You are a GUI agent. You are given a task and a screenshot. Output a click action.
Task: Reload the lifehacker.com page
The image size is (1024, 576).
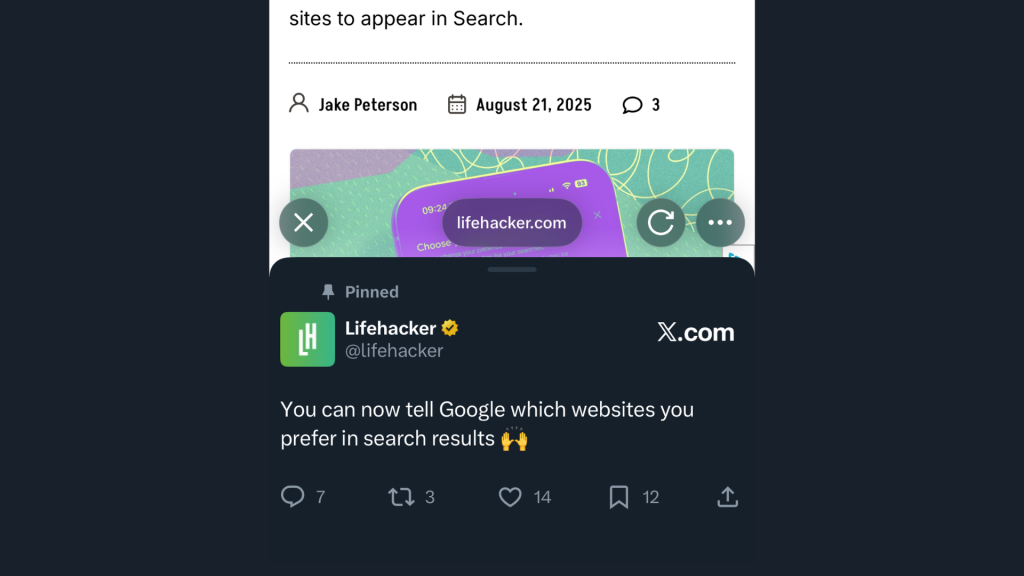click(661, 223)
